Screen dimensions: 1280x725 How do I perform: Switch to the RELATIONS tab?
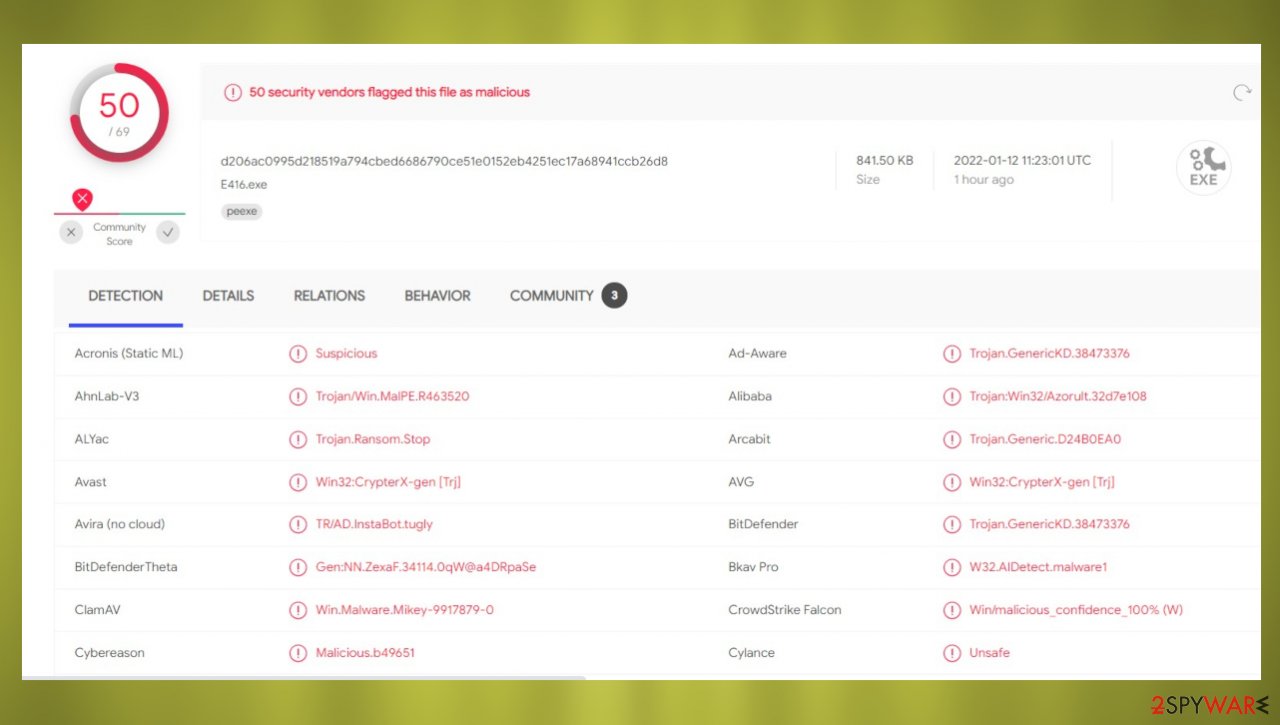(x=329, y=296)
